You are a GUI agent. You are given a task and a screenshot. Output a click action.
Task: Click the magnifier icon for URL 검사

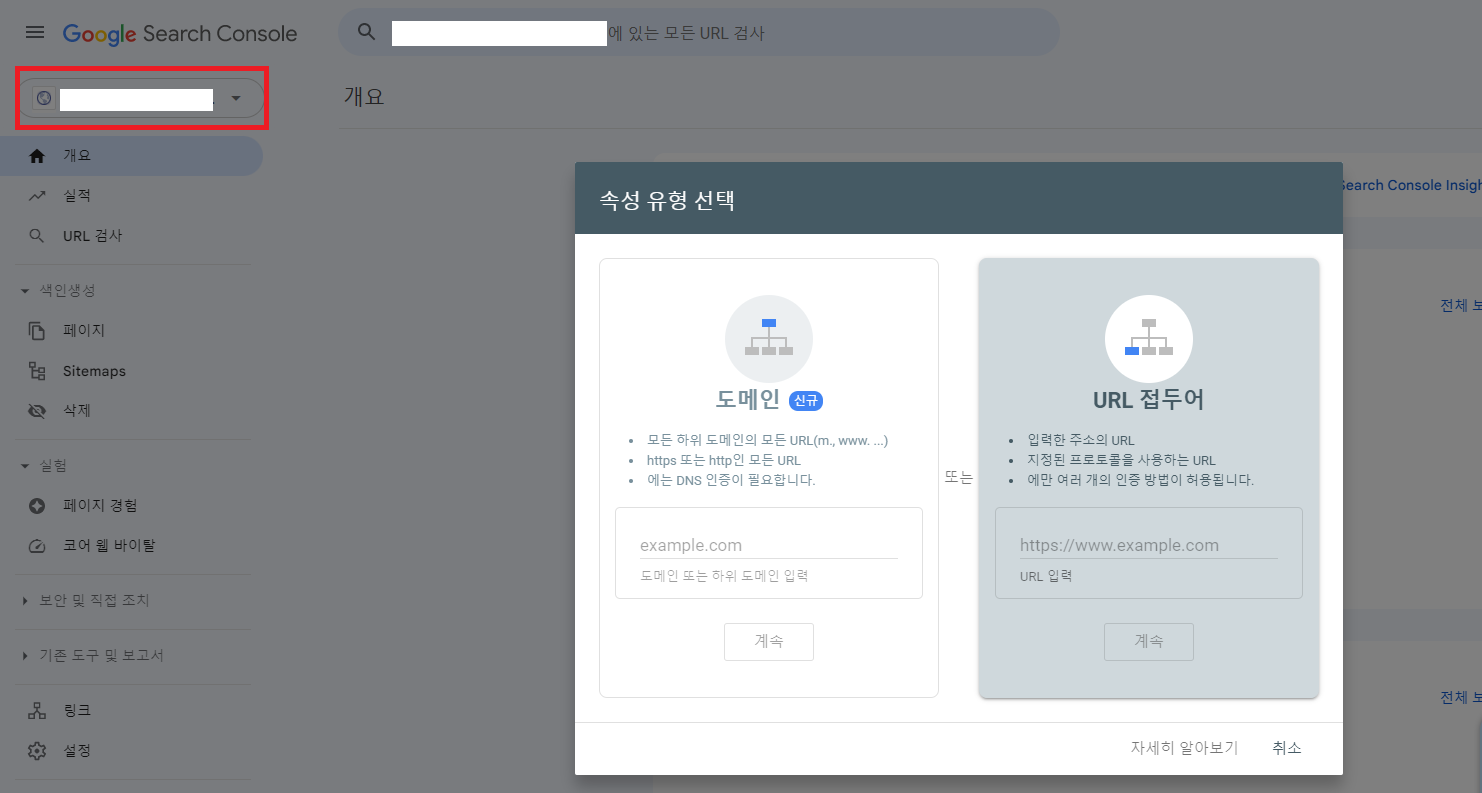click(37, 236)
